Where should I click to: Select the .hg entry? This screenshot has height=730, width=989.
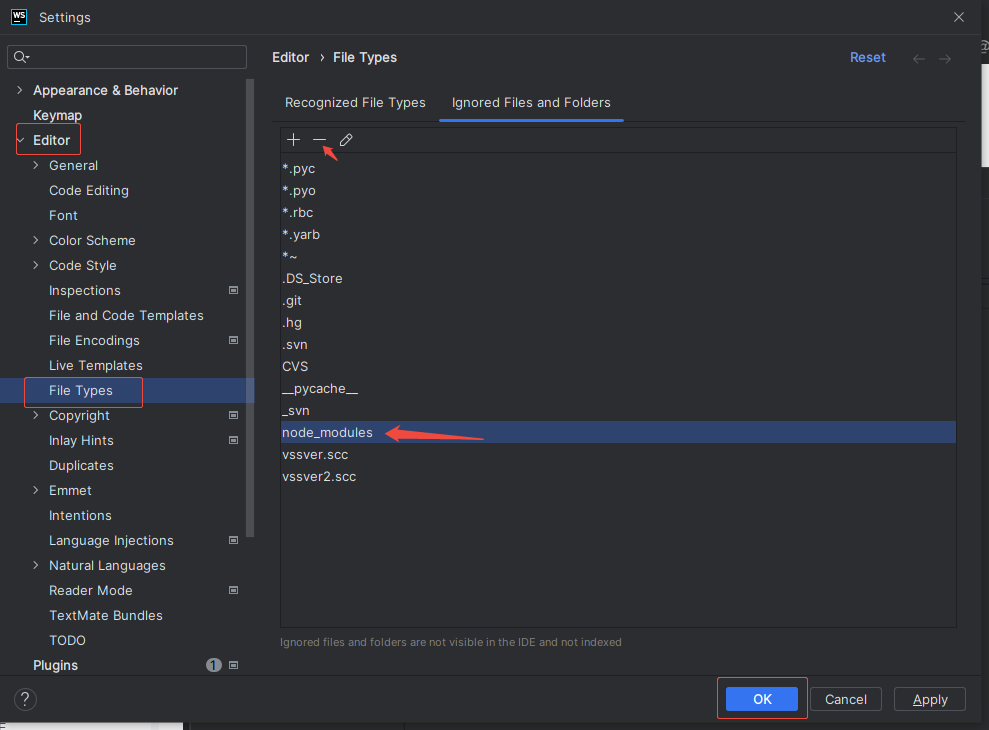pos(618,322)
